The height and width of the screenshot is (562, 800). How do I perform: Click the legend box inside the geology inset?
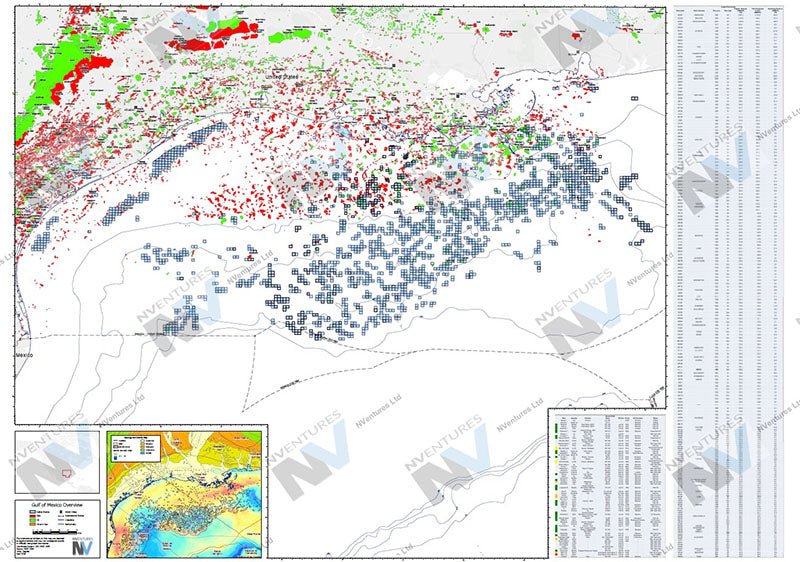(x=136, y=449)
